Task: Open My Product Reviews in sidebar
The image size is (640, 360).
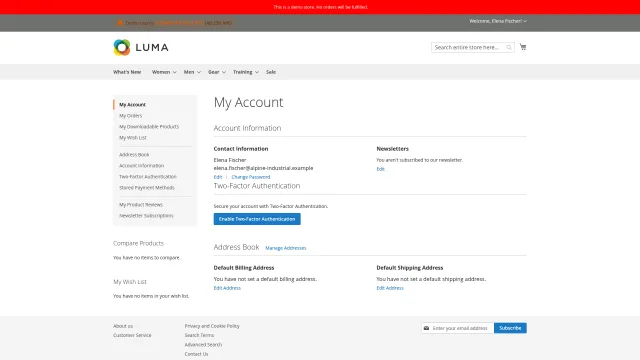Action: tap(141, 204)
